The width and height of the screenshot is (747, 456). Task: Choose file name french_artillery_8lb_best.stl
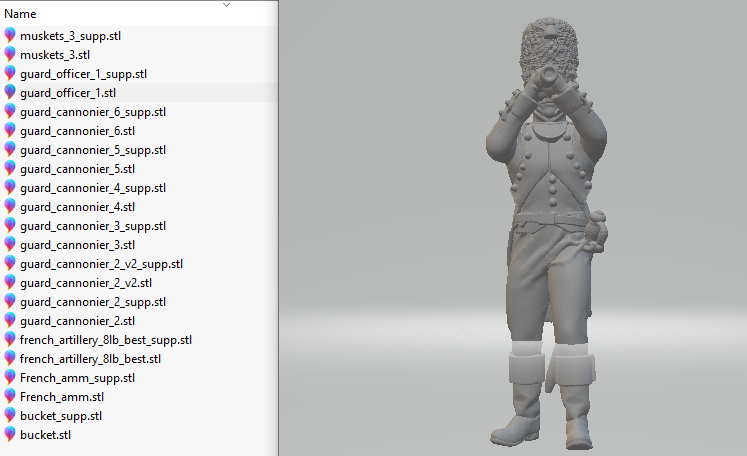coord(90,359)
